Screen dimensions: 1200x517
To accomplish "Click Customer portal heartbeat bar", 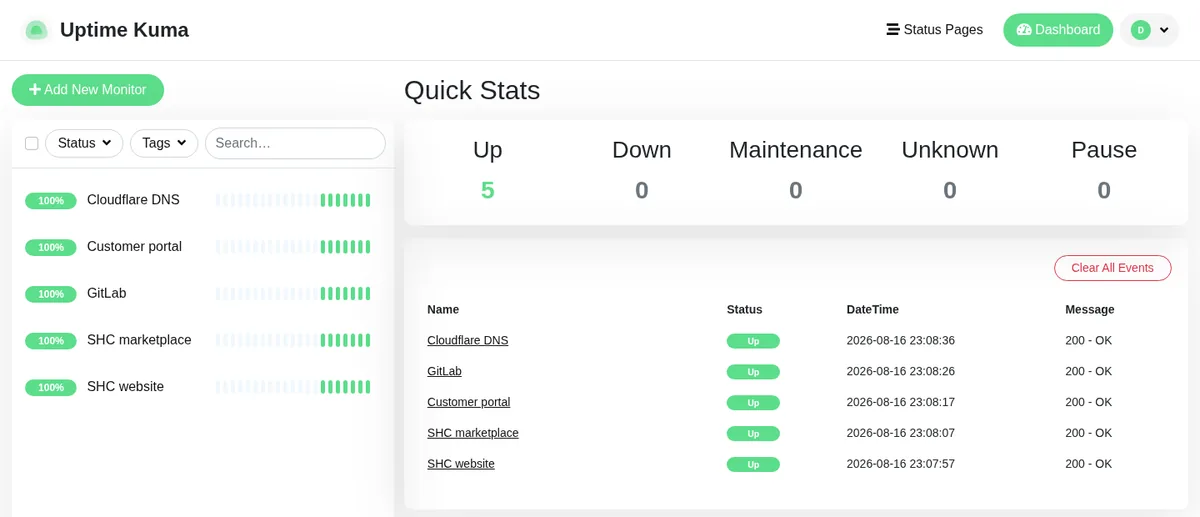I will point(293,247).
